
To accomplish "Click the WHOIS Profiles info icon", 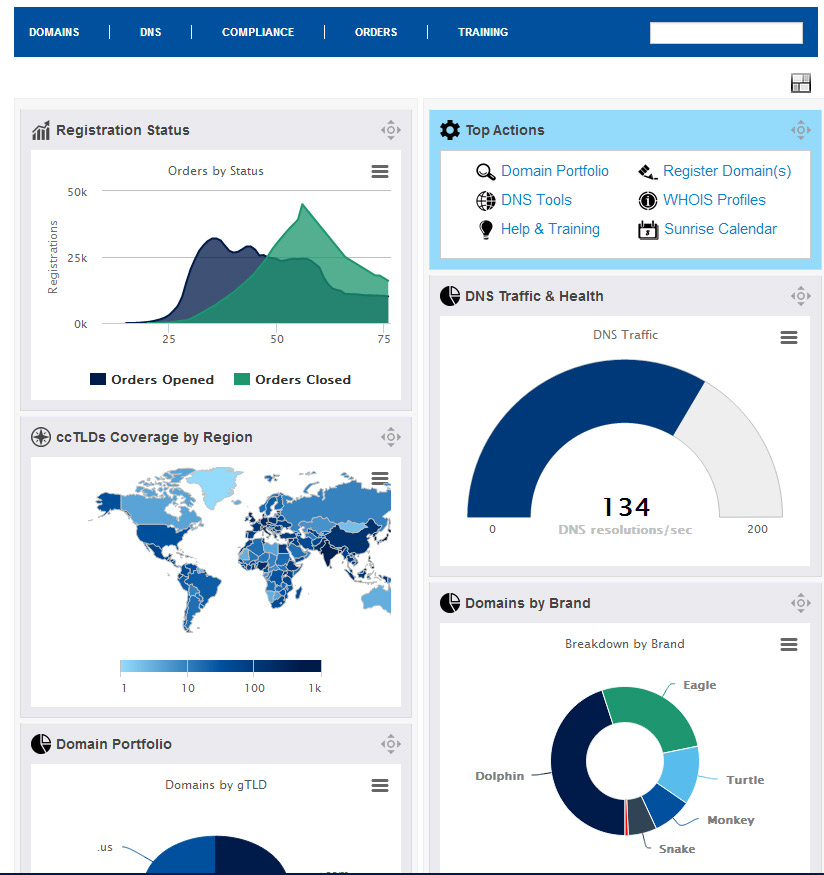I will click(648, 200).
